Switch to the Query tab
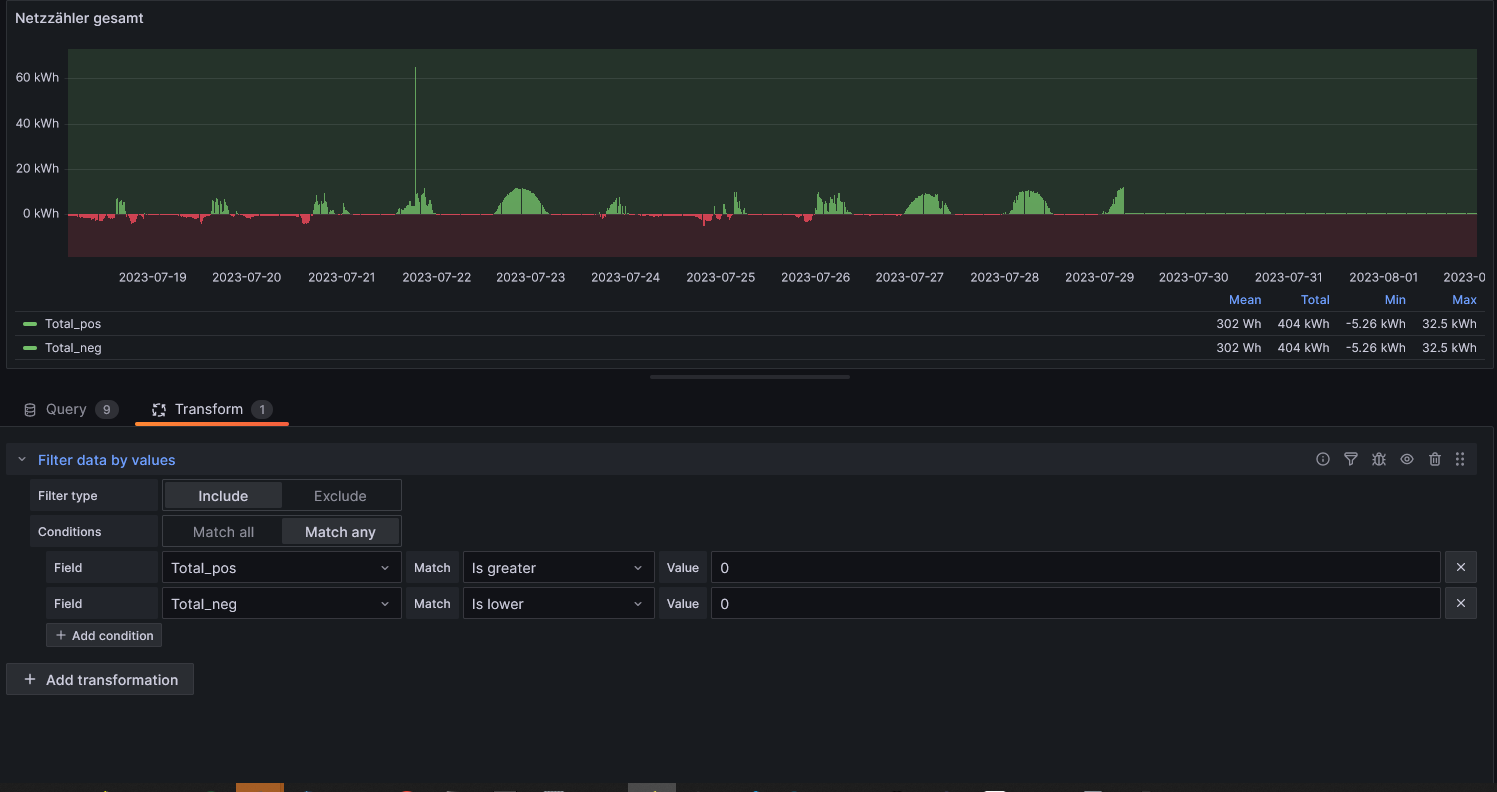The width and height of the screenshot is (1497, 792). pos(70,409)
